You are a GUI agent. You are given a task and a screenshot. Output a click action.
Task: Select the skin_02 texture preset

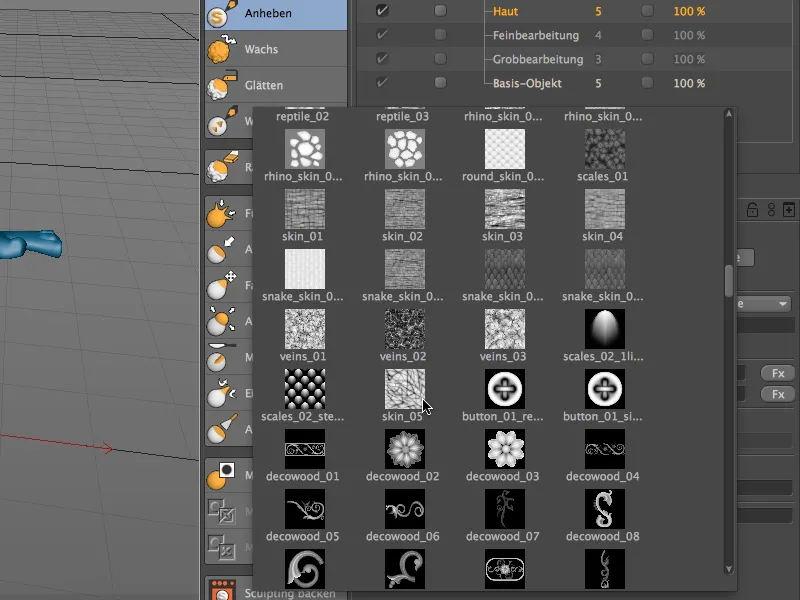(405, 209)
